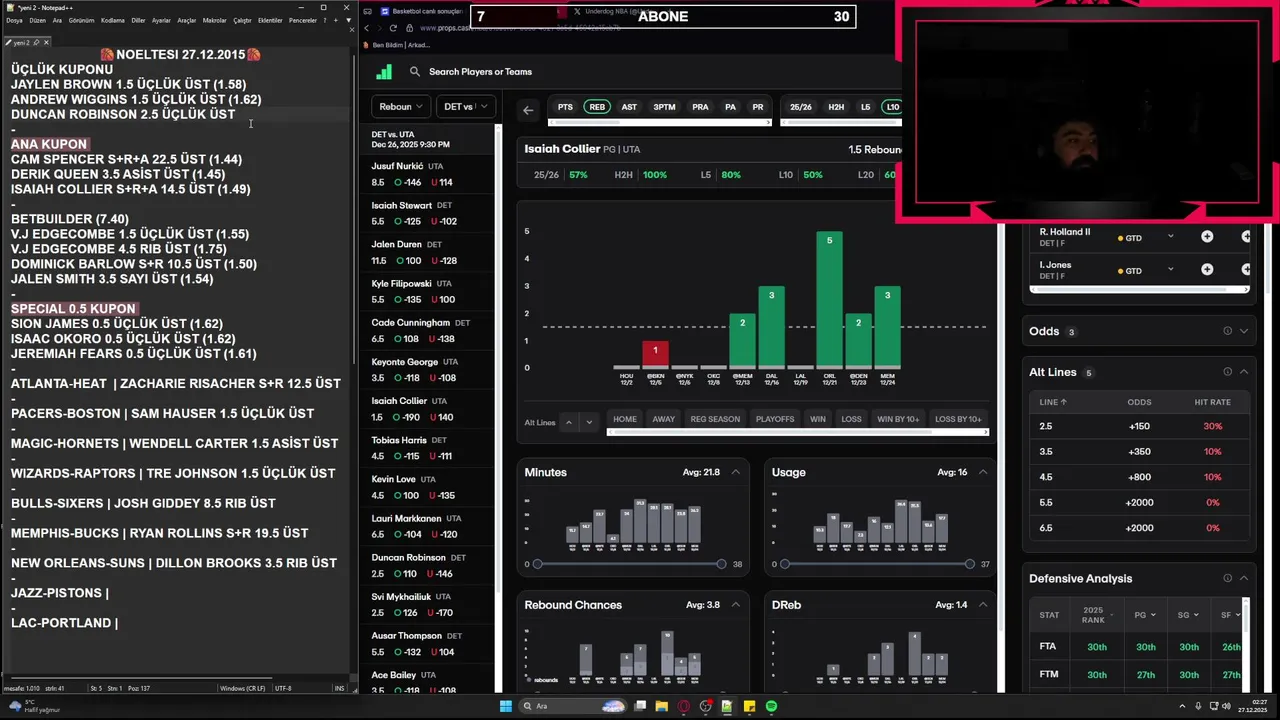The height and width of the screenshot is (720, 1280).
Task: Click the browser back arrow
Action: [367, 28]
